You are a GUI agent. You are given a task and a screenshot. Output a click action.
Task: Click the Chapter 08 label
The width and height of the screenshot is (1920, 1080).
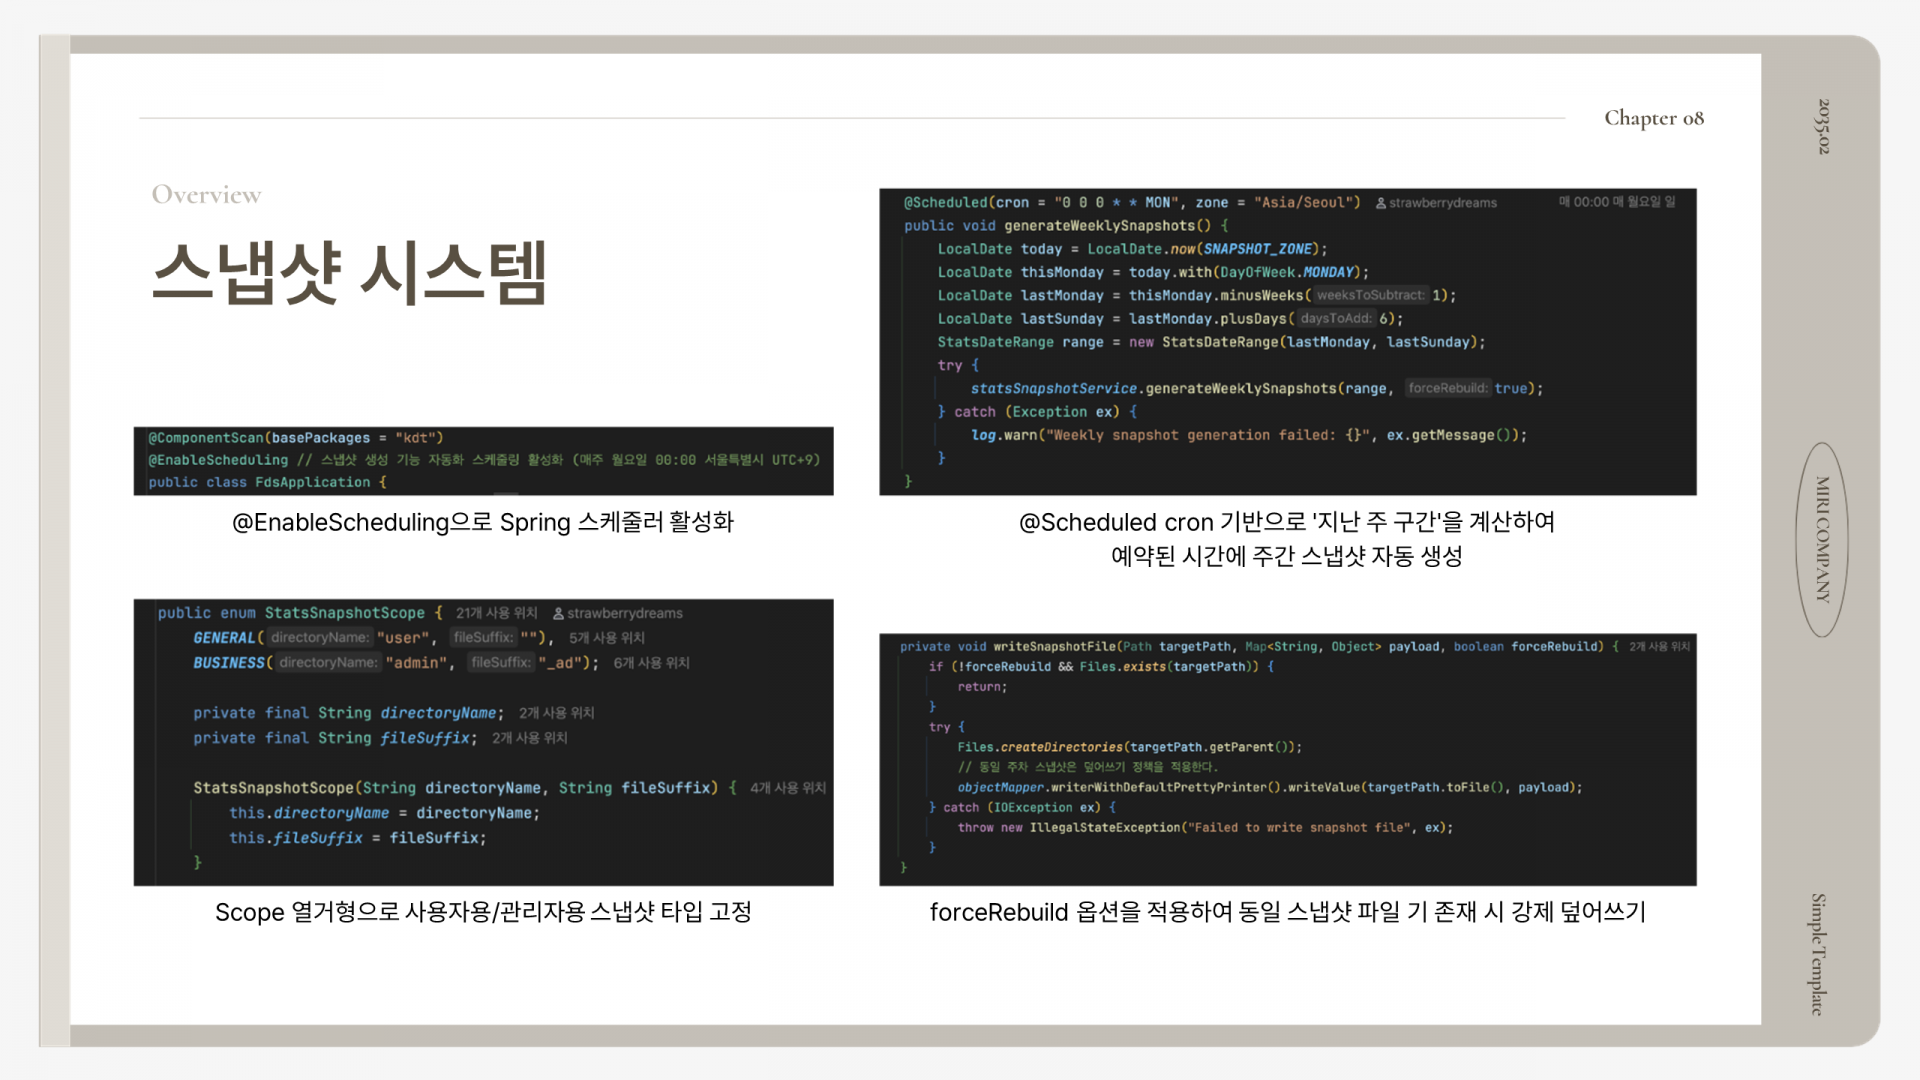pyautogui.click(x=1654, y=118)
